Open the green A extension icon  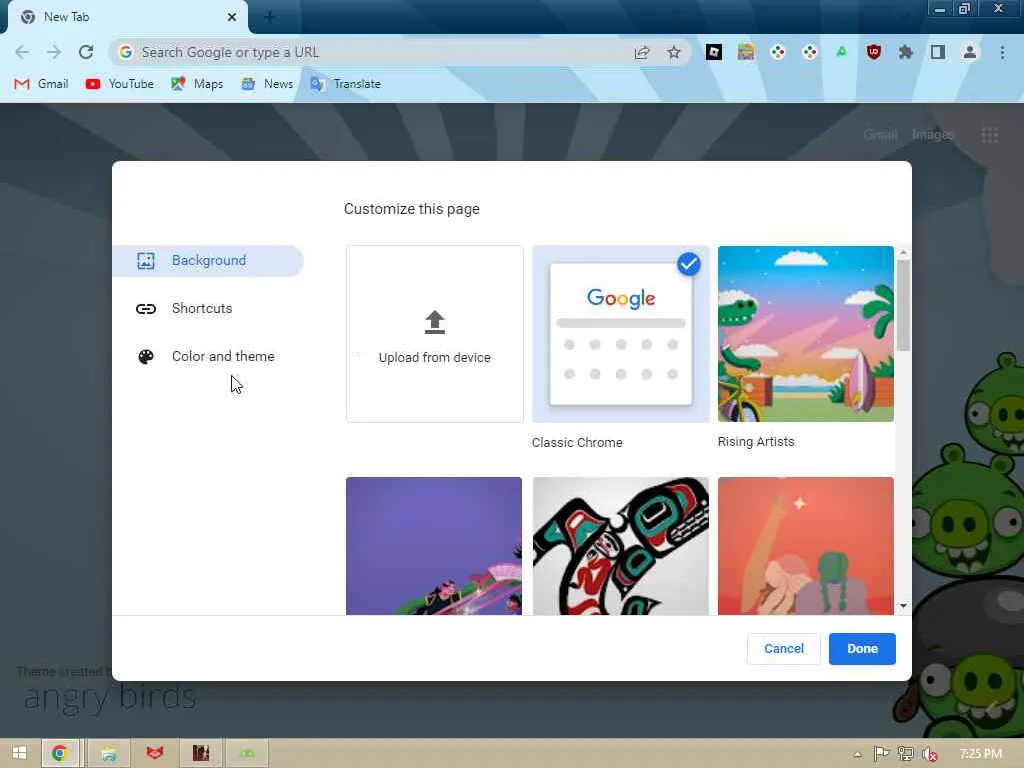click(842, 52)
